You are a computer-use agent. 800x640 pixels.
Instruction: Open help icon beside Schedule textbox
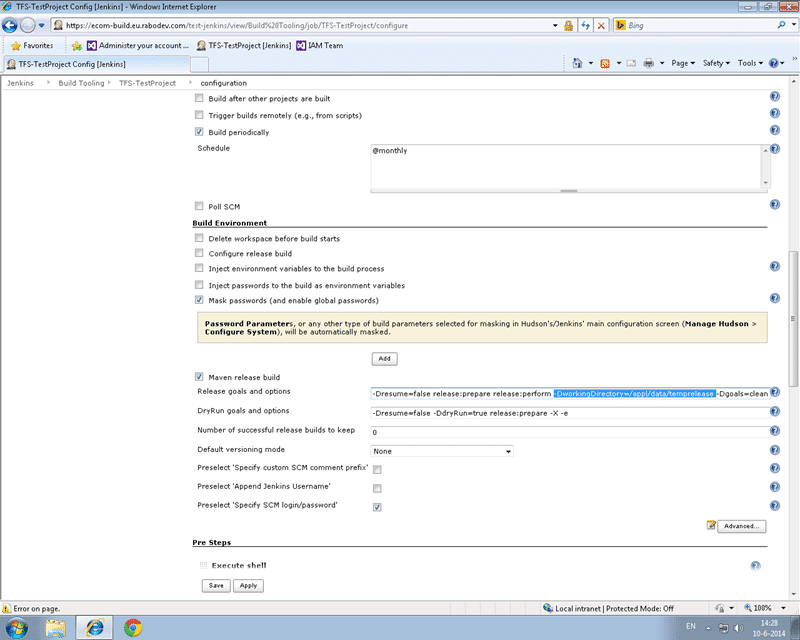click(775, 149)
